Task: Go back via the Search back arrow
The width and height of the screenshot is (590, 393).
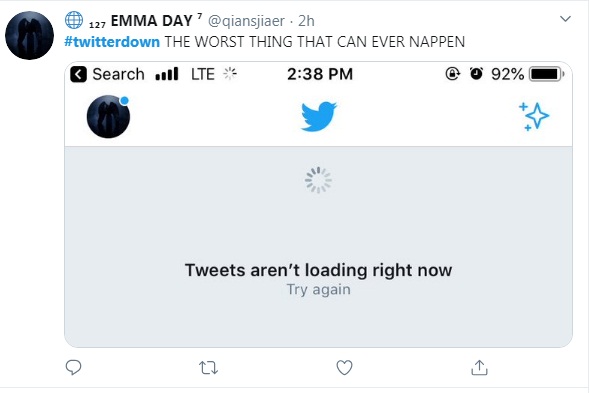Action: pos(78,74)
